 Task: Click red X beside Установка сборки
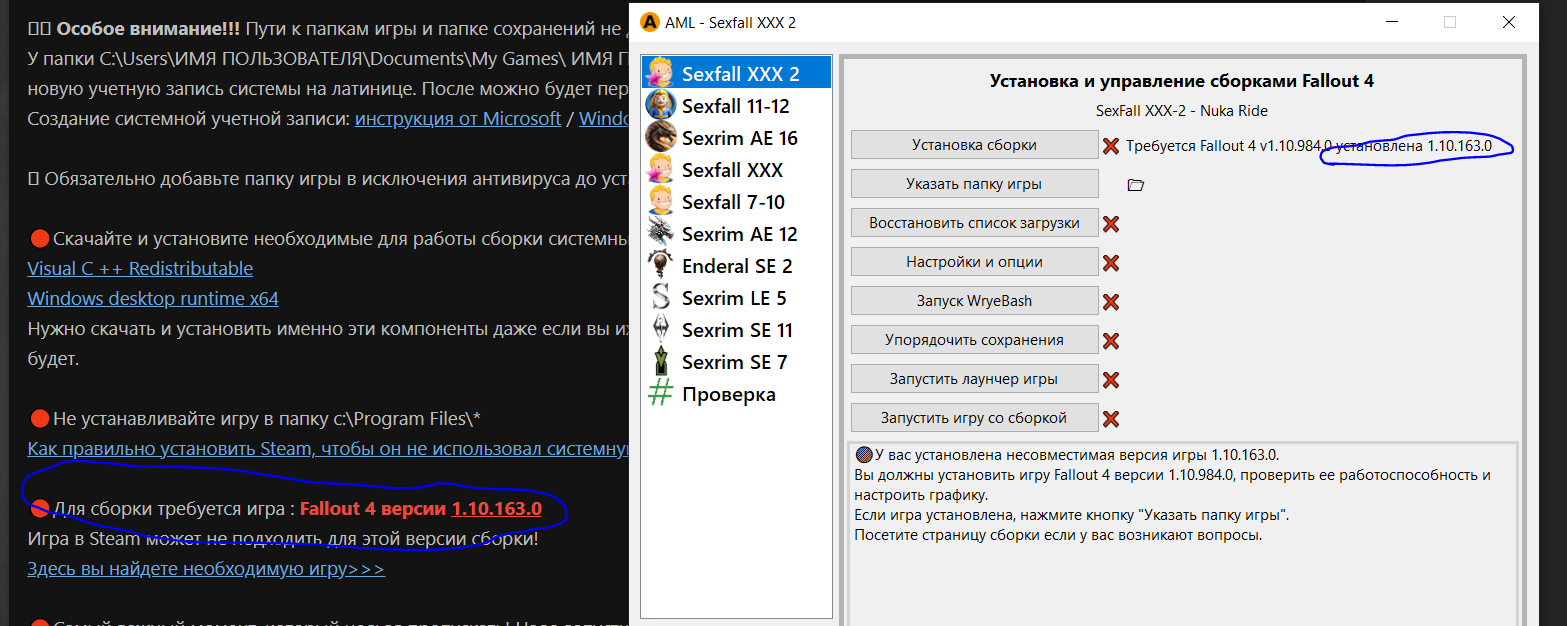point(1110,146)
